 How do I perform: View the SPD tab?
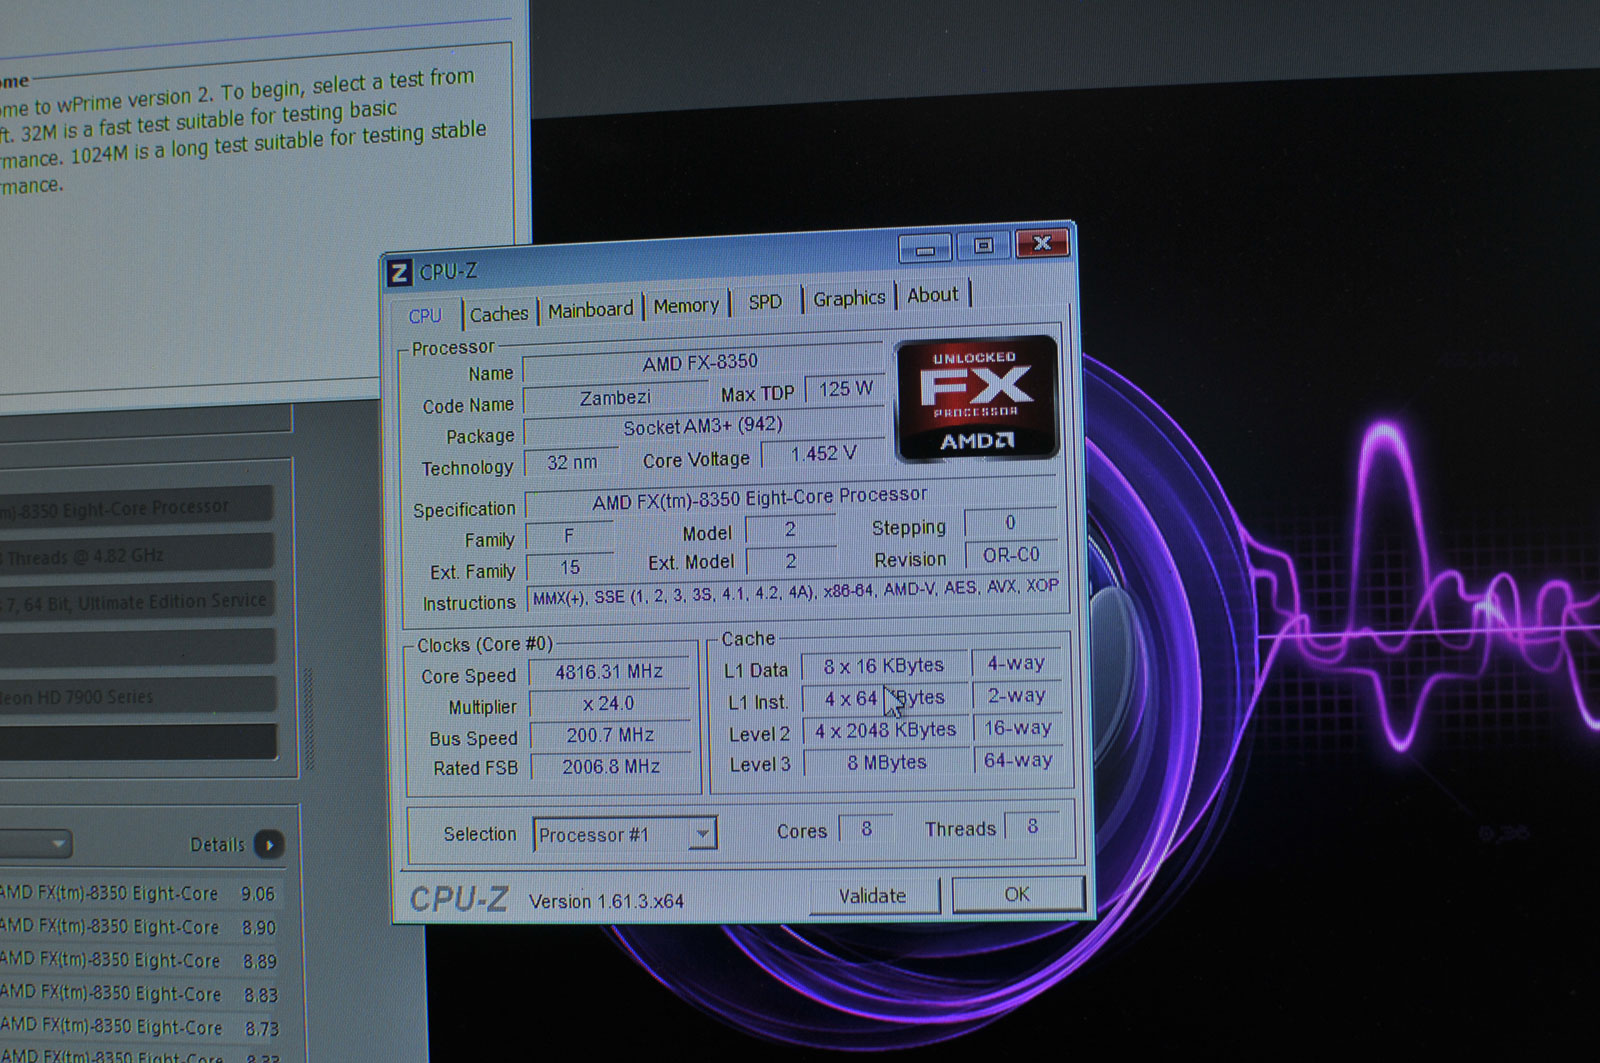[x=765, y=300]
